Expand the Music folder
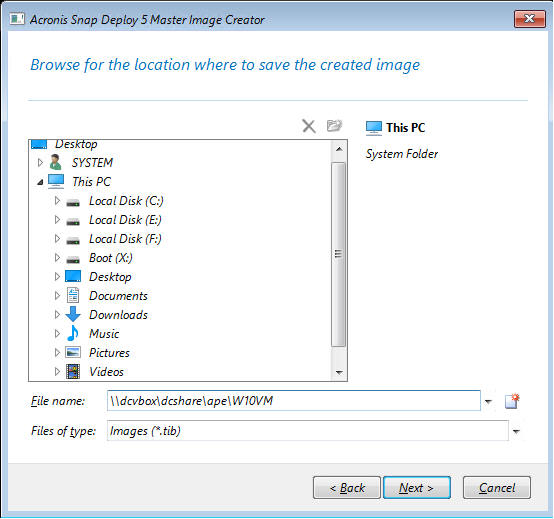 [57, 334]
